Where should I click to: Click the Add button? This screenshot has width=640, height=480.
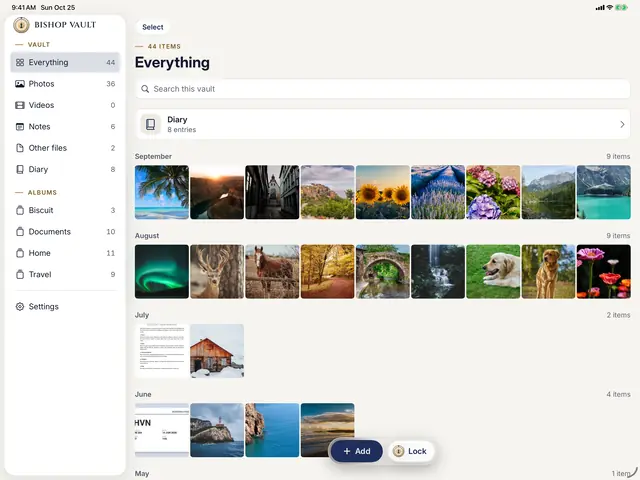click(x=356, y=451)
